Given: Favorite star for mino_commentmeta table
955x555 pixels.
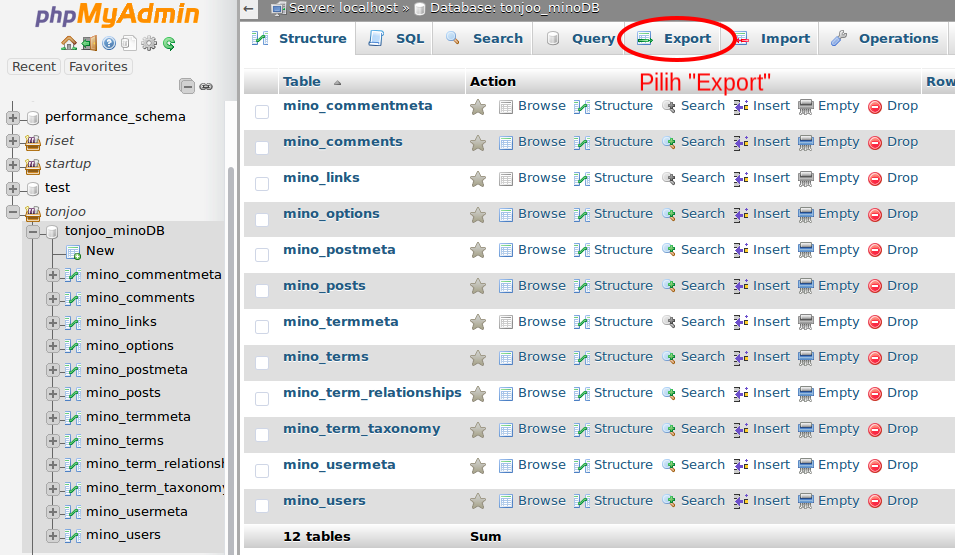Looking at the screenshot, I should coord(478,107).
